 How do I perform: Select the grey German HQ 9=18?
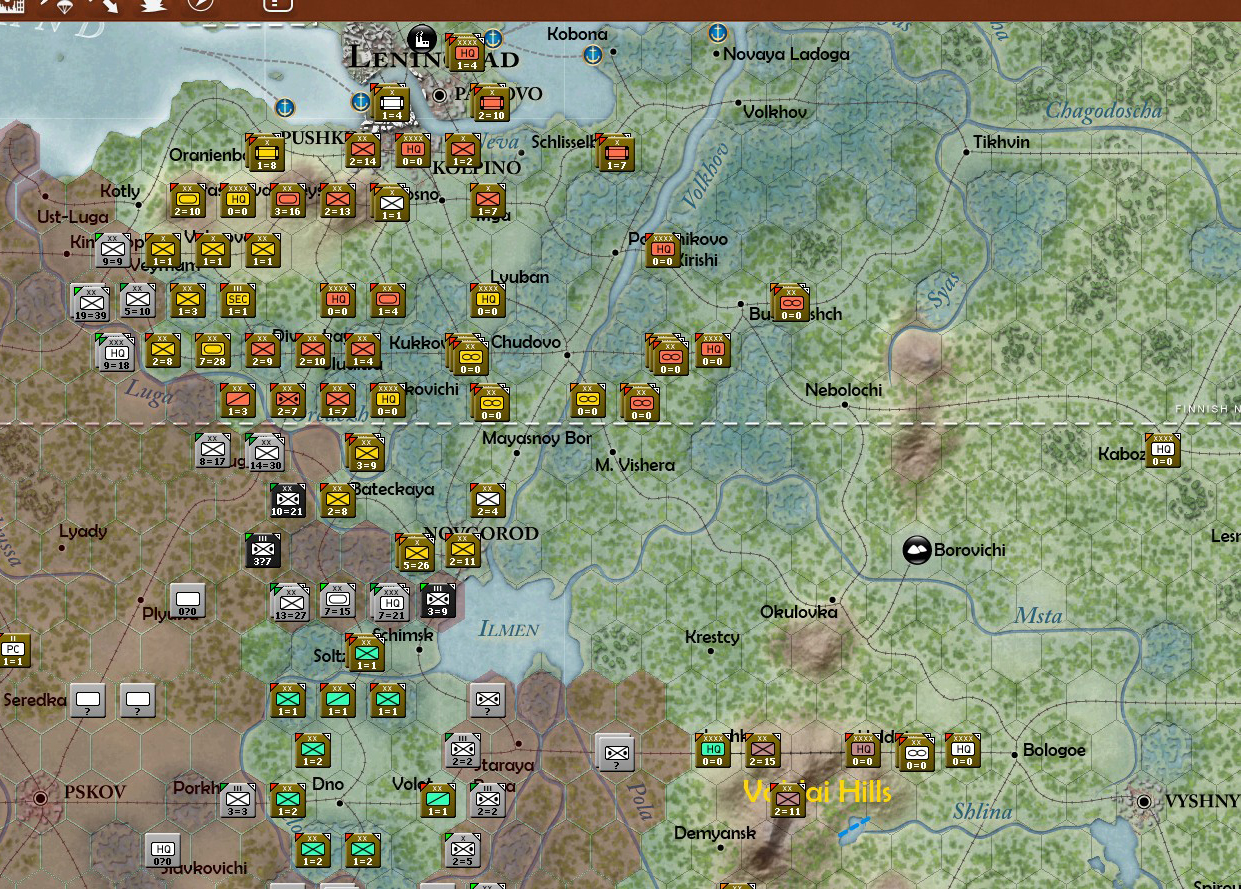(x=116, y=353)
